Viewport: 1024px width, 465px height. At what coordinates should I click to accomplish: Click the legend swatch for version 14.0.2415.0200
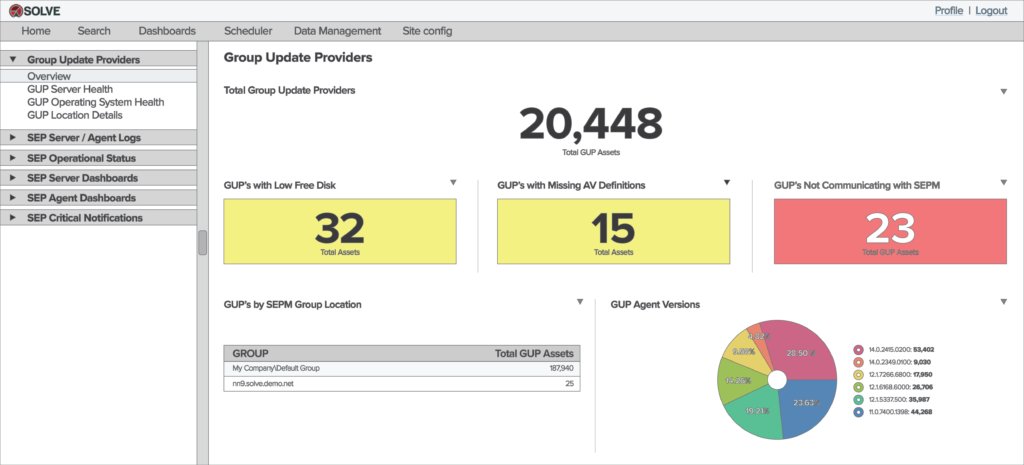coord(858,350)
